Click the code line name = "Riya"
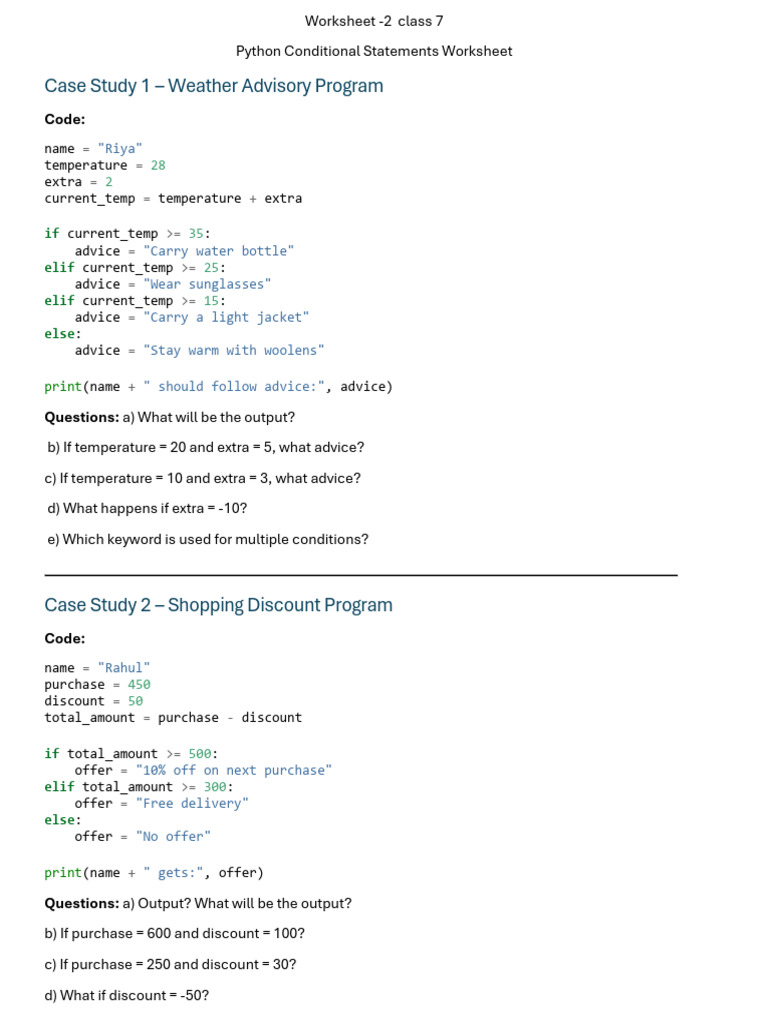Image resolution: width=768 pixels, height=1024 pixels. (93, 148)
